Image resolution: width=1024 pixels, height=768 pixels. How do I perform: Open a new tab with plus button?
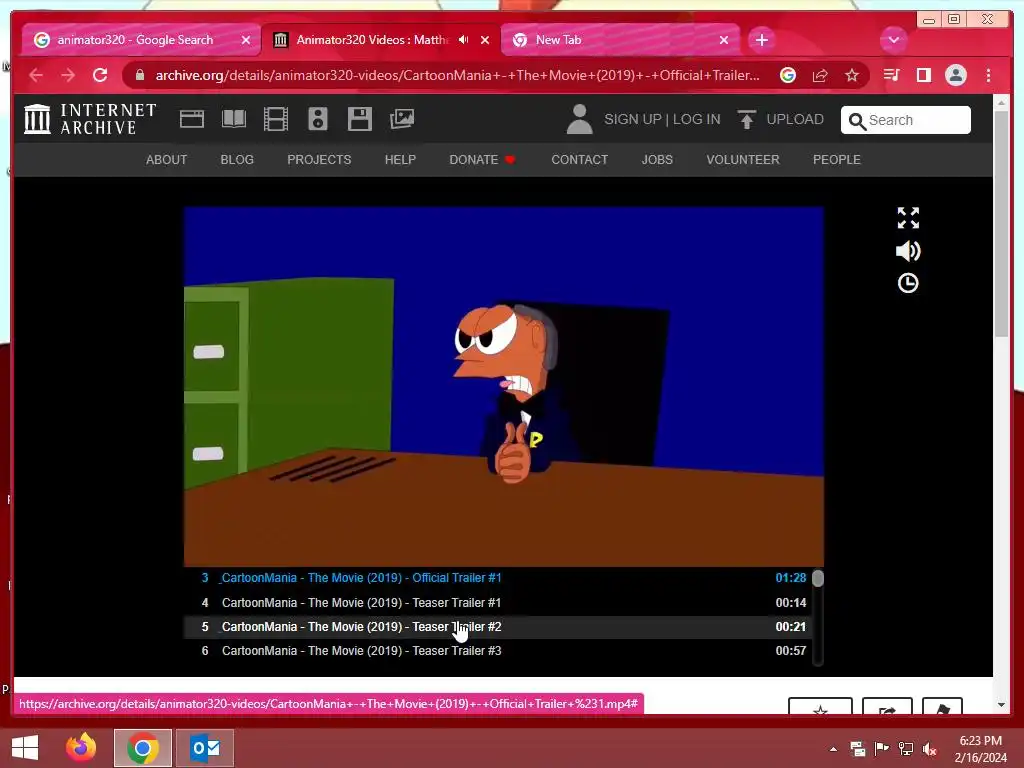point(761,40)
